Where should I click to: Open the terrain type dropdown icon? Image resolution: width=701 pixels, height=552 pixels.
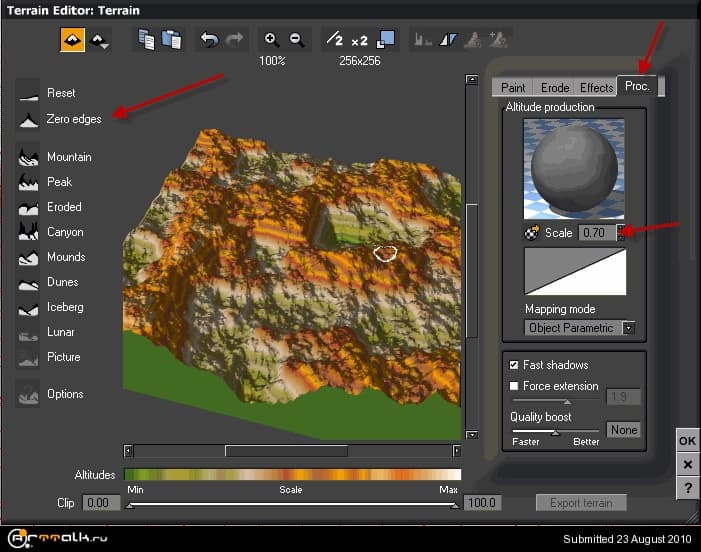(x=99, y=41)
